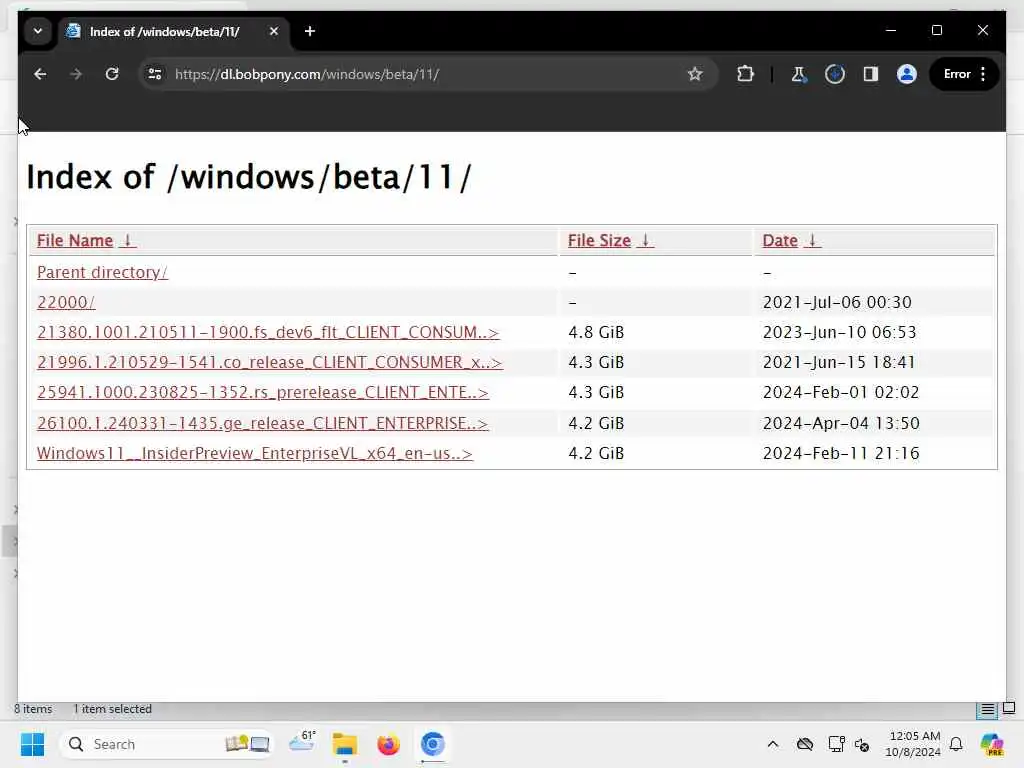Open Chrome Labs flask icon
Image resolution: width=1024 pixels, height=768 pixels.
coord(799,74)
